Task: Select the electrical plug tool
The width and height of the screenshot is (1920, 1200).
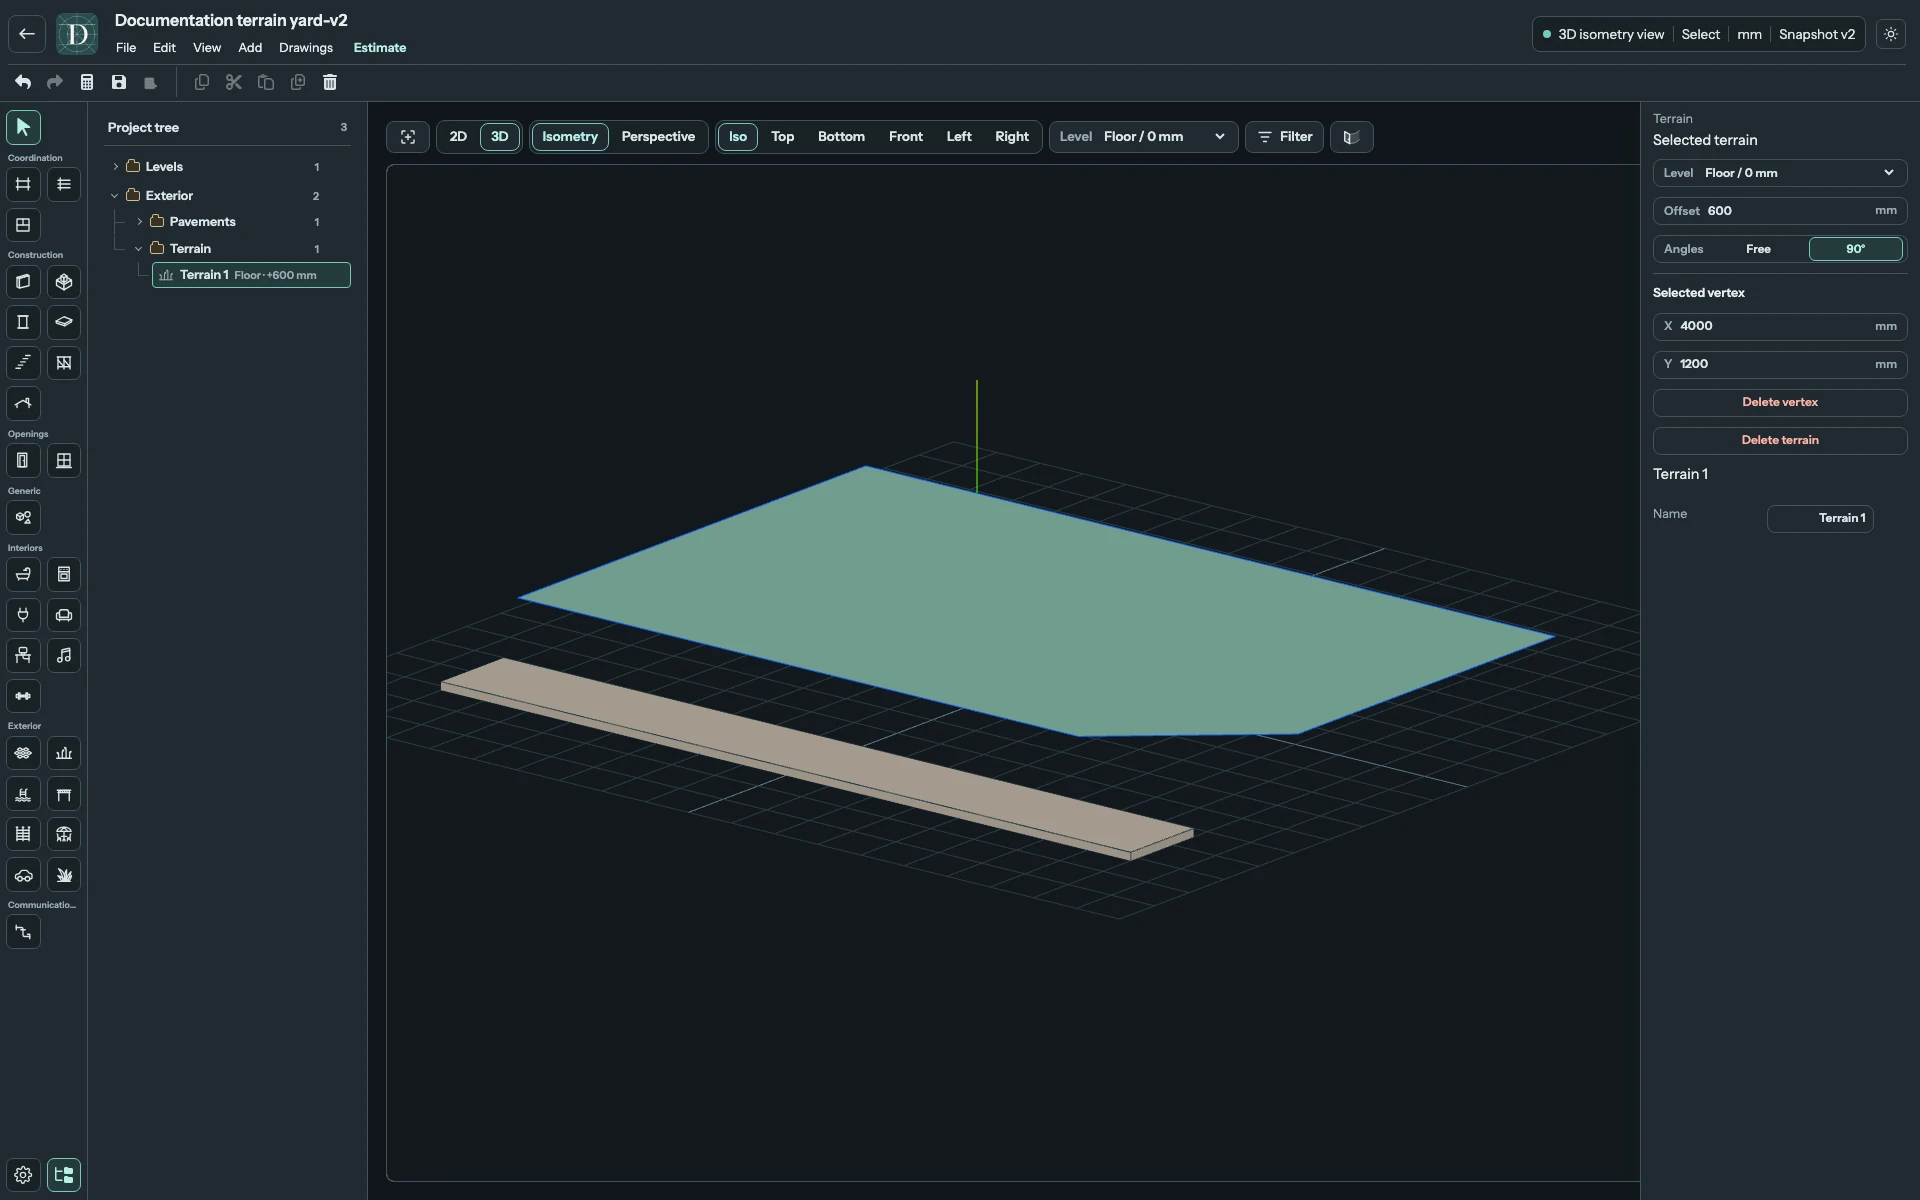Action: [23, 615]
